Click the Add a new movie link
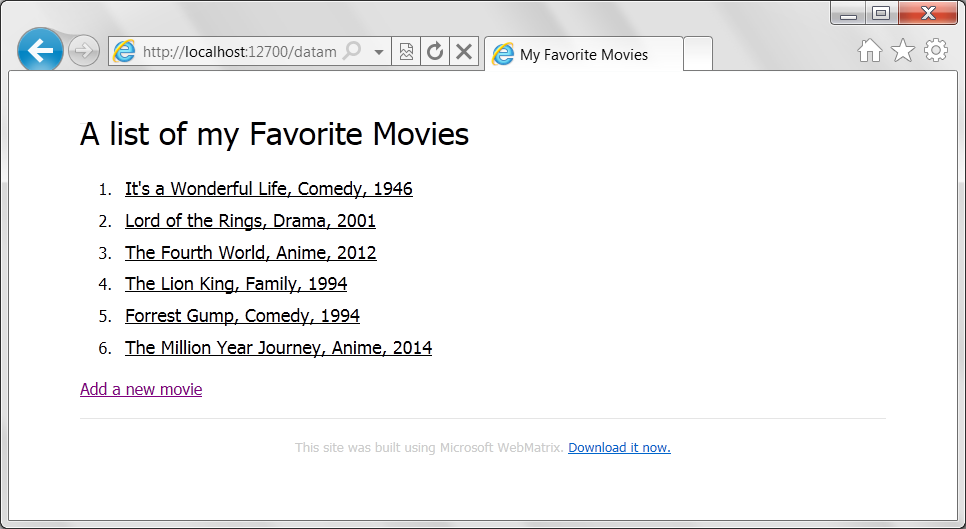 (141, 389)
